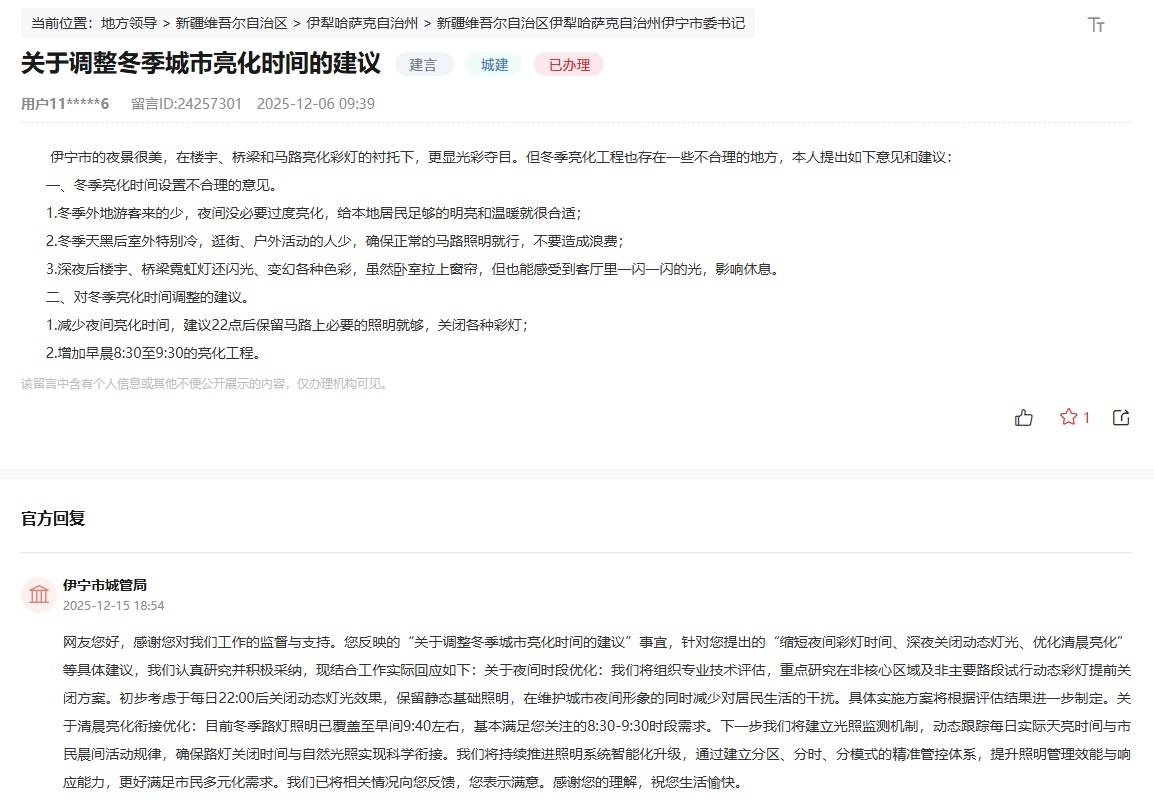Click the username 用户11*****6
Image resolution: width=1154 pixels, height=804 pixels.
coord(65,104)
